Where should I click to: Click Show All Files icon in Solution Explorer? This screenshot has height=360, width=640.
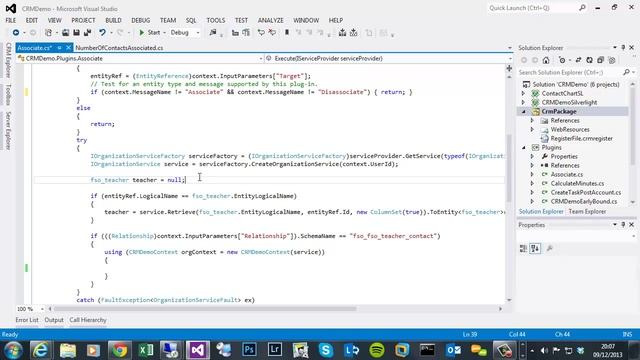612,60
